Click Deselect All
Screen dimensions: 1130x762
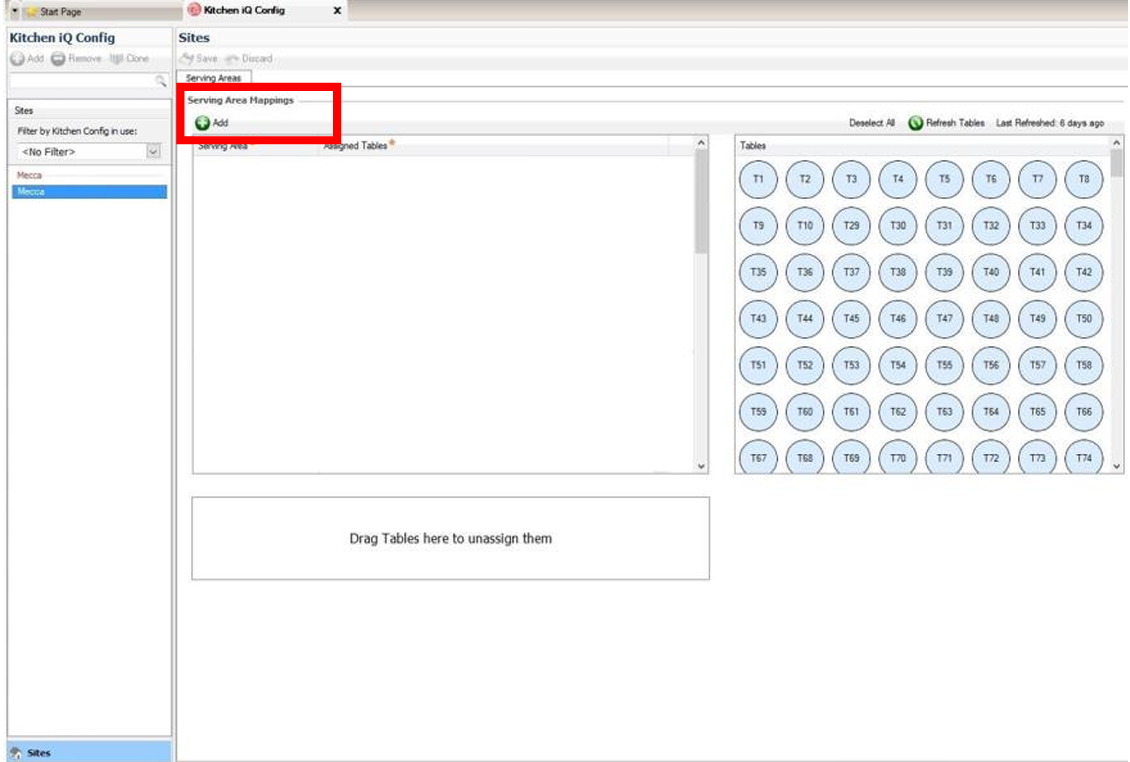pyautogui.click(x=871, y=123)
